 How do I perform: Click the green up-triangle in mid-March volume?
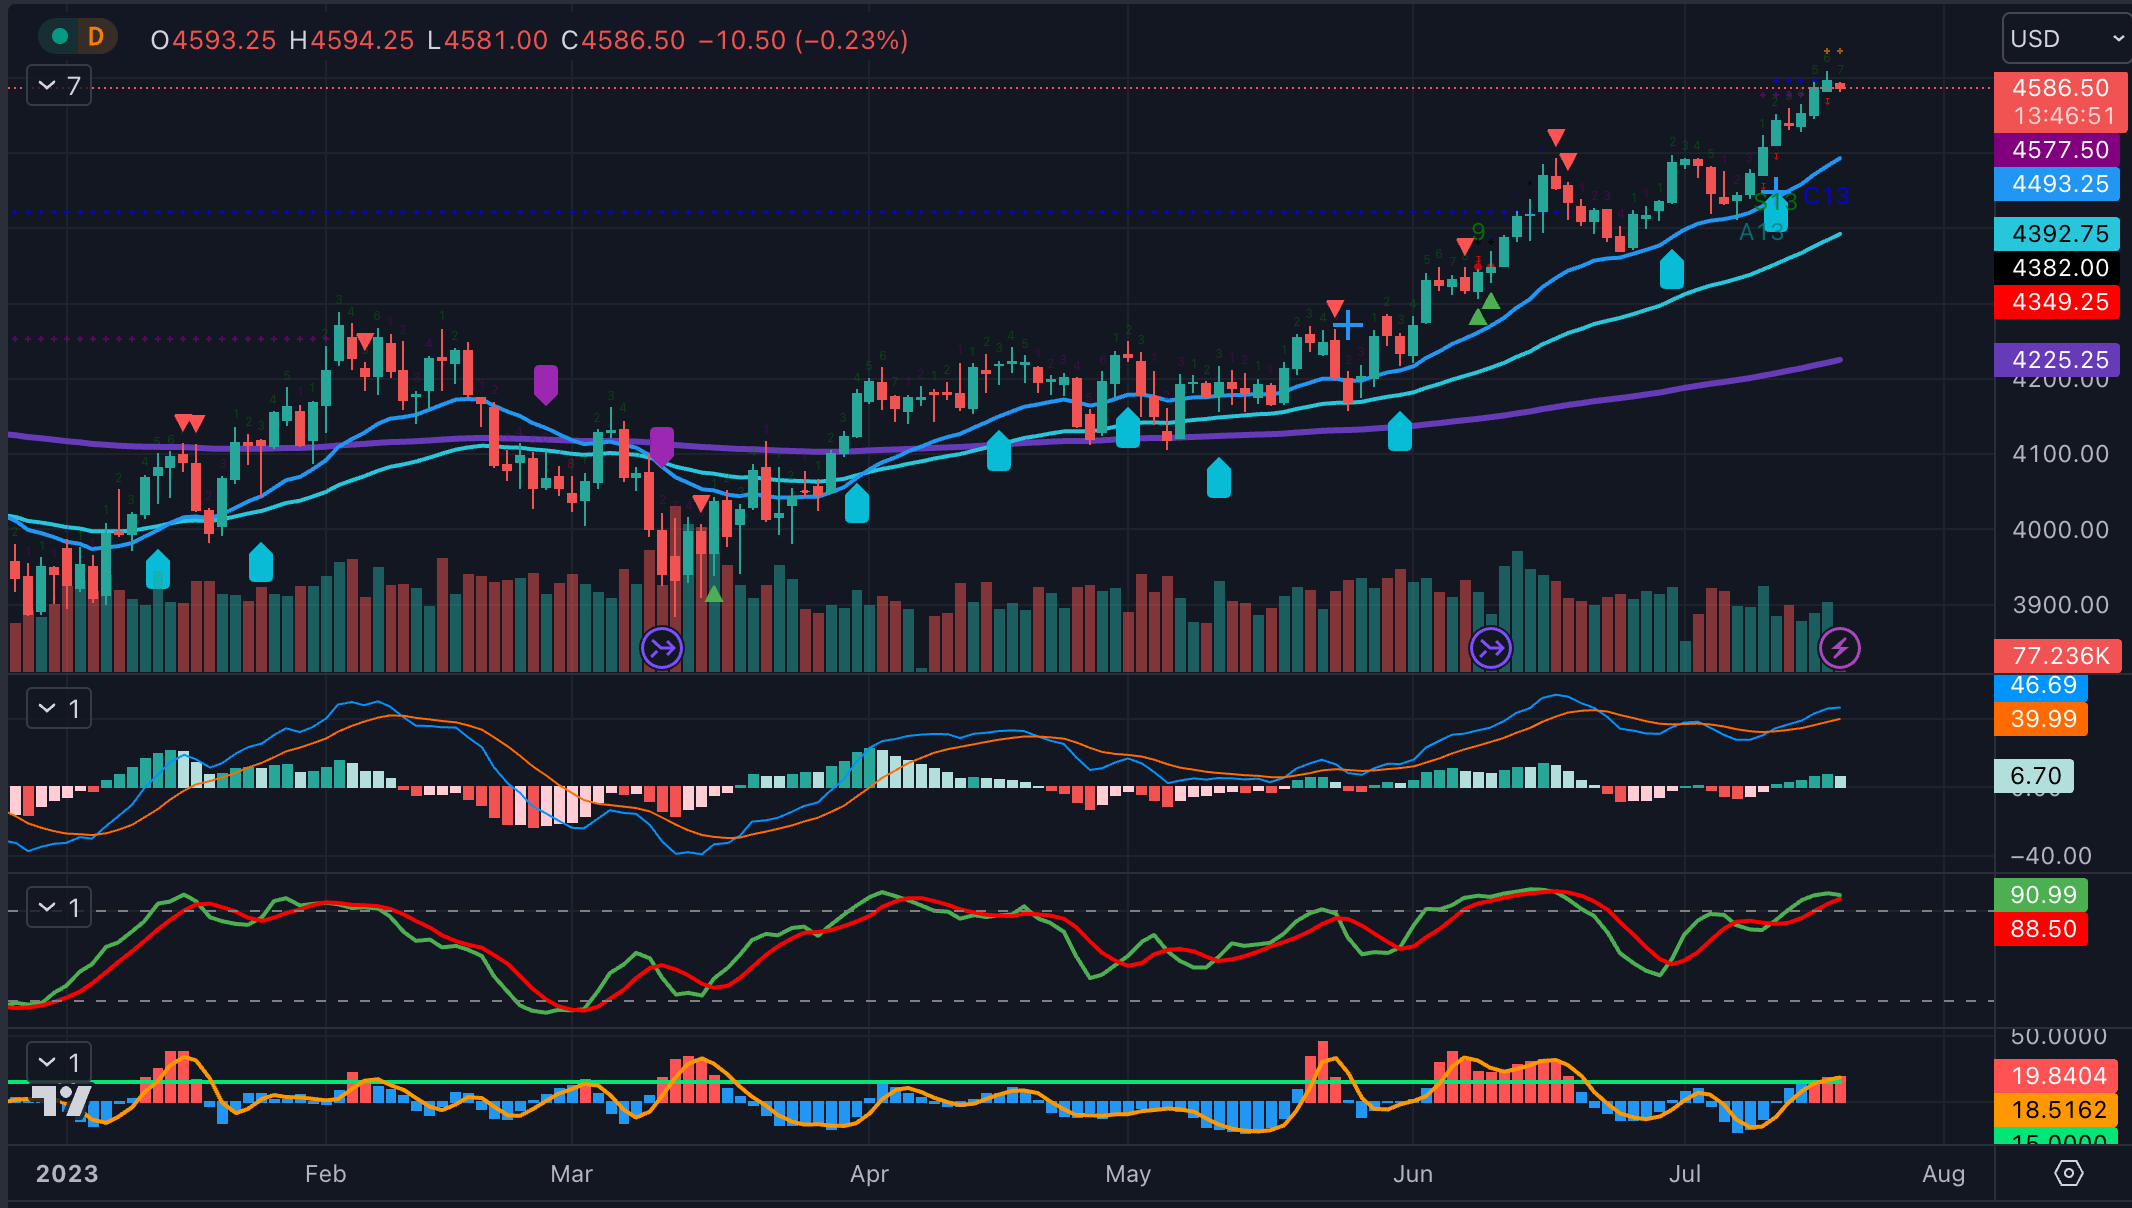tap(714, 594)
